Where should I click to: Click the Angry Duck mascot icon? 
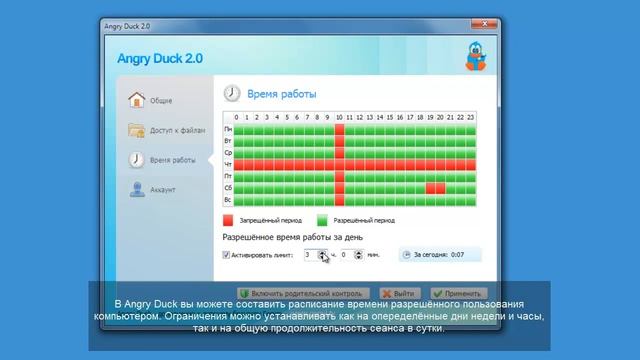click(x=476, y=56)
